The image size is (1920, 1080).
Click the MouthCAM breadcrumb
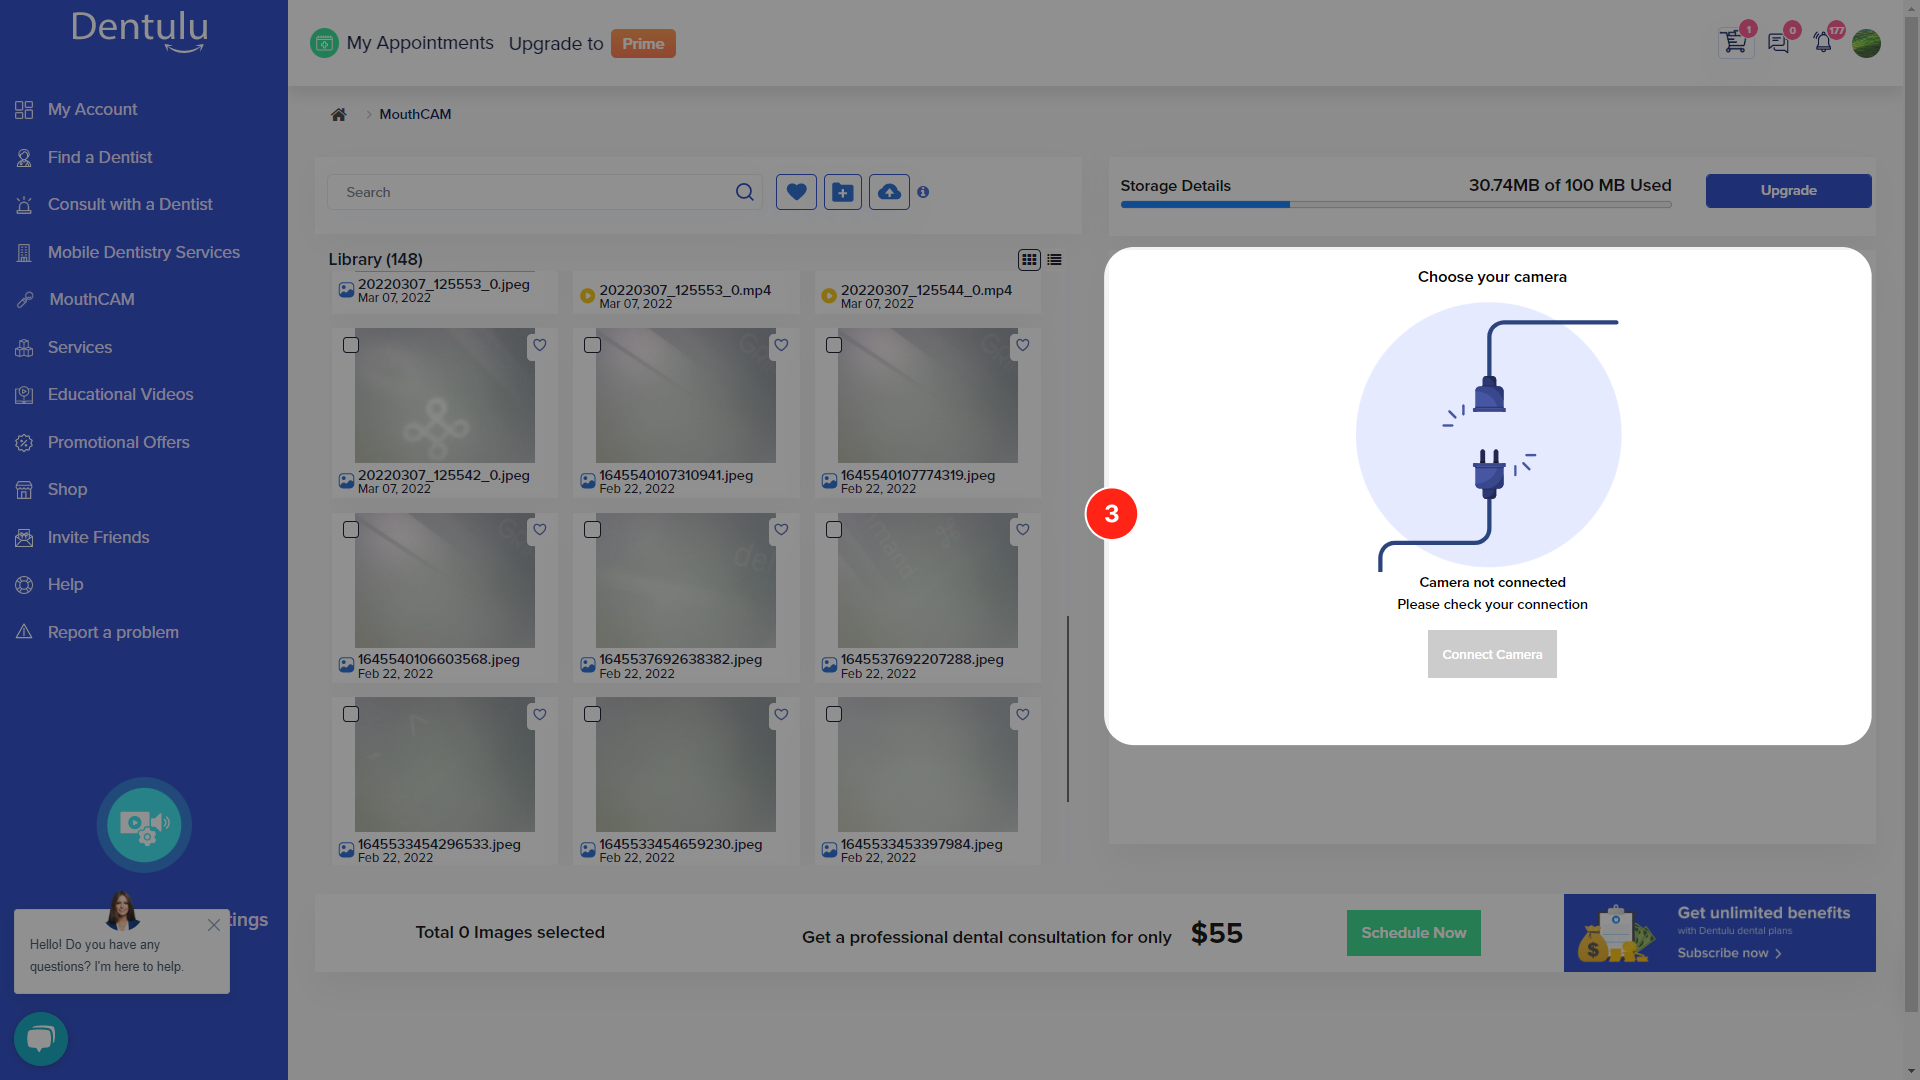click(415, 114)
